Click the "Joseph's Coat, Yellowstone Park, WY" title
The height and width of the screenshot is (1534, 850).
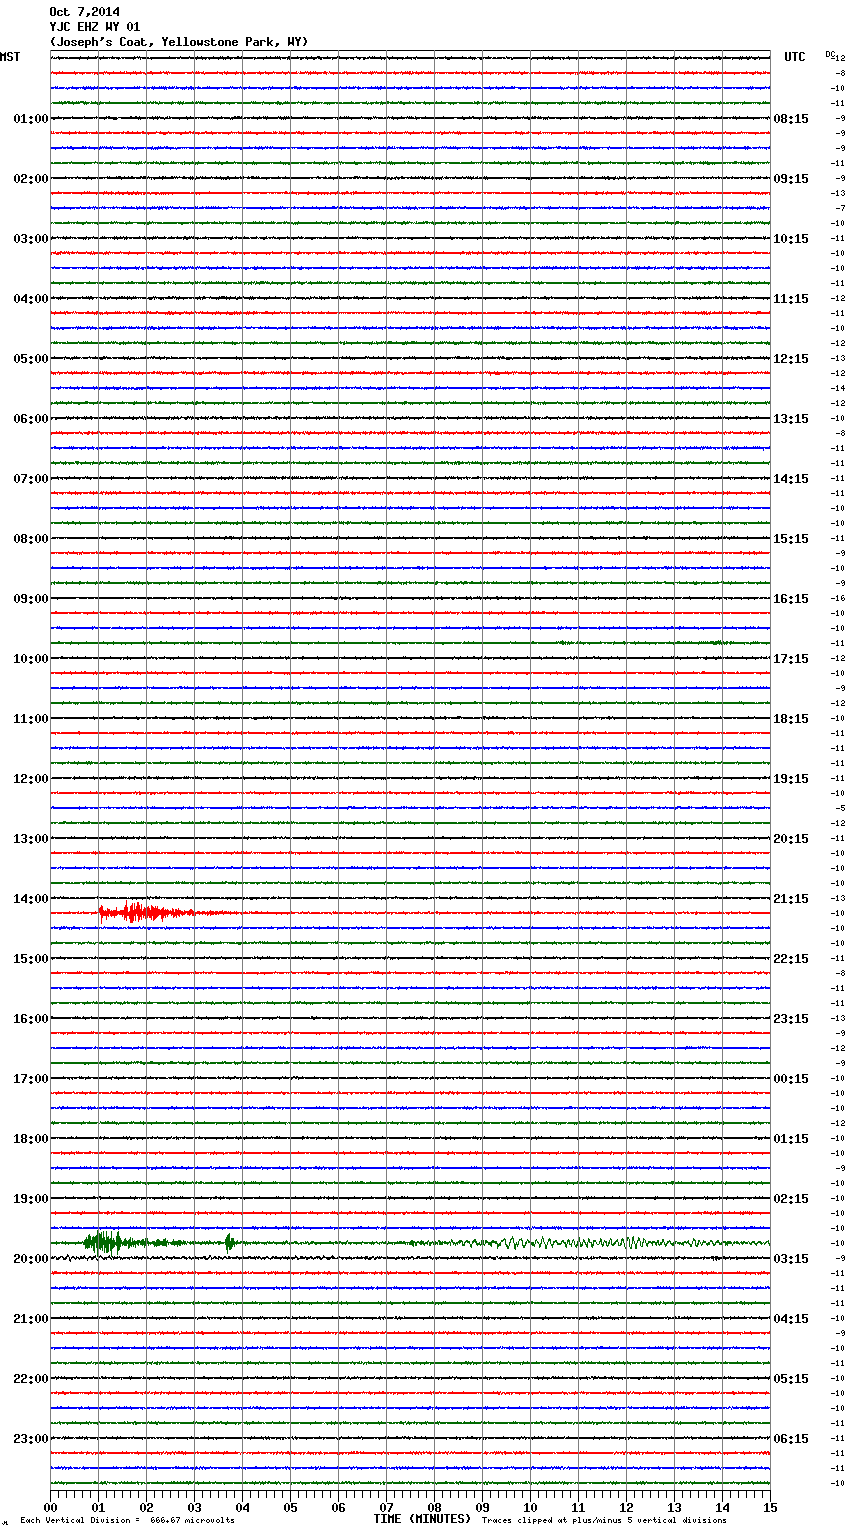tap(179, 42)
